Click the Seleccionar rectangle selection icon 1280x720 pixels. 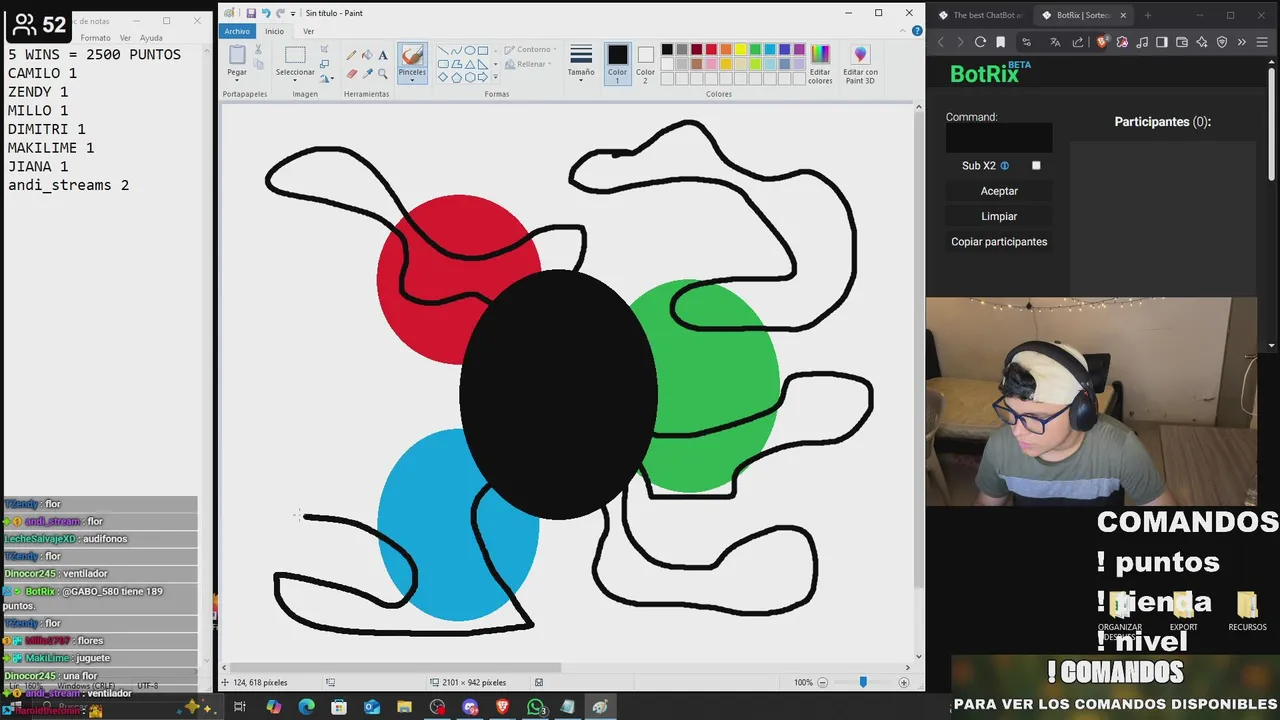point(295,55)
